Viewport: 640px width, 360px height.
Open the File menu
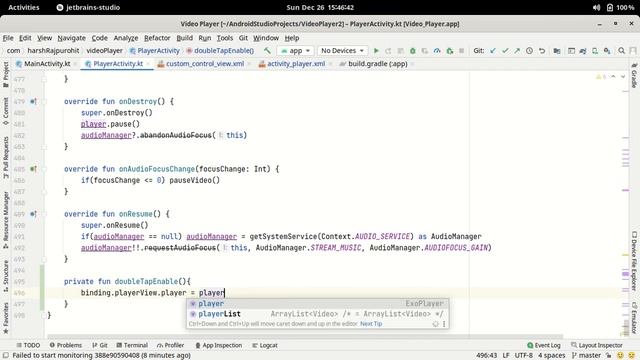(8, 38)
